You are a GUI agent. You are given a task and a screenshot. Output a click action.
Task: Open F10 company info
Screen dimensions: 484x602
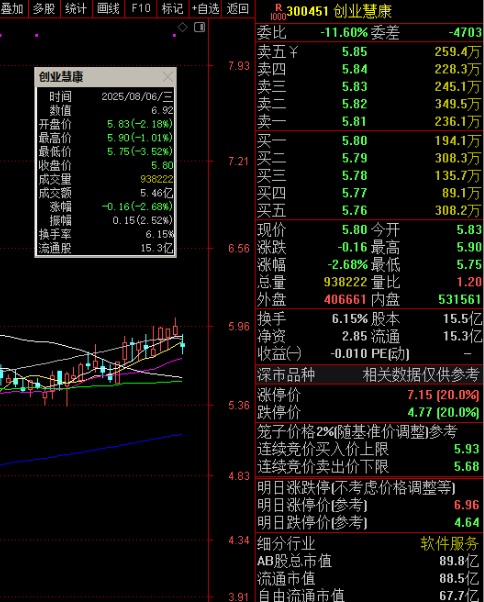pyautogui.click(x=140, y=8)
